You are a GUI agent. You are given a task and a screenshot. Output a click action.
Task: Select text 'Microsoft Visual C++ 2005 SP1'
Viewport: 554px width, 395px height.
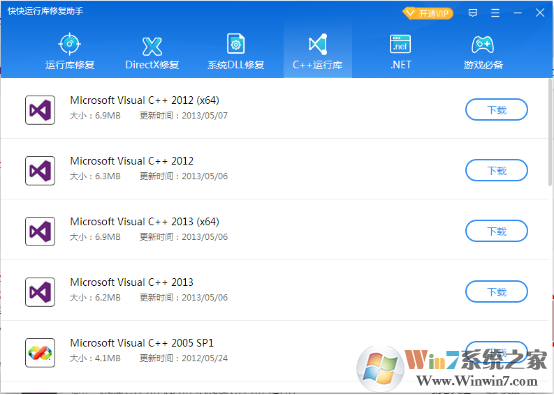click(x=142, y=343)
